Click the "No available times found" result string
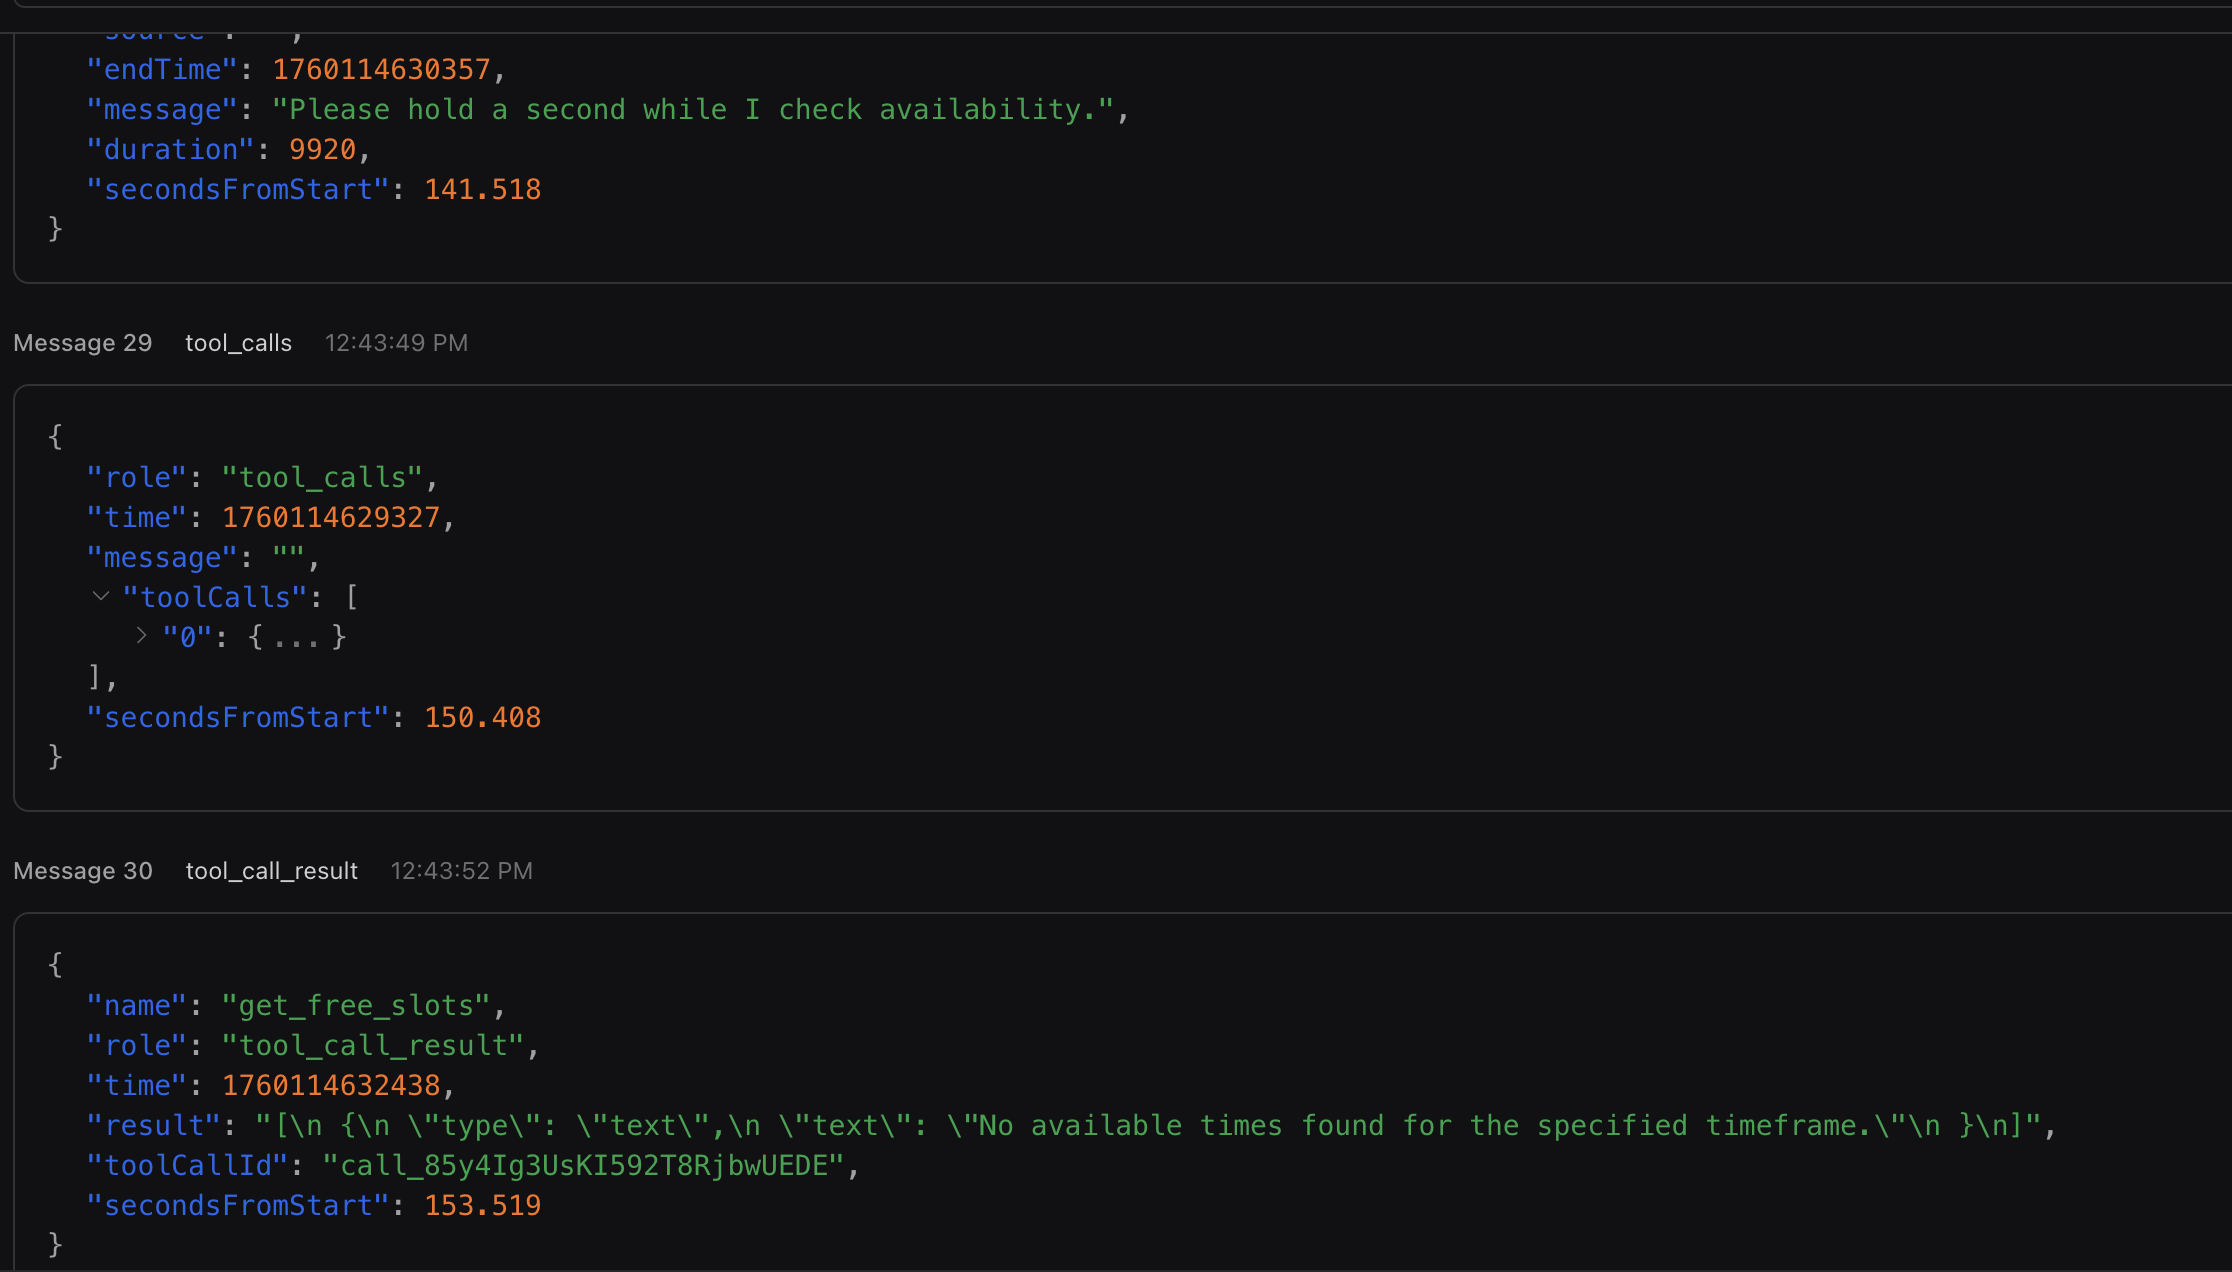This screenshot has height=1272, width=2232. pyautogui.click(x=1147, y=1126)
